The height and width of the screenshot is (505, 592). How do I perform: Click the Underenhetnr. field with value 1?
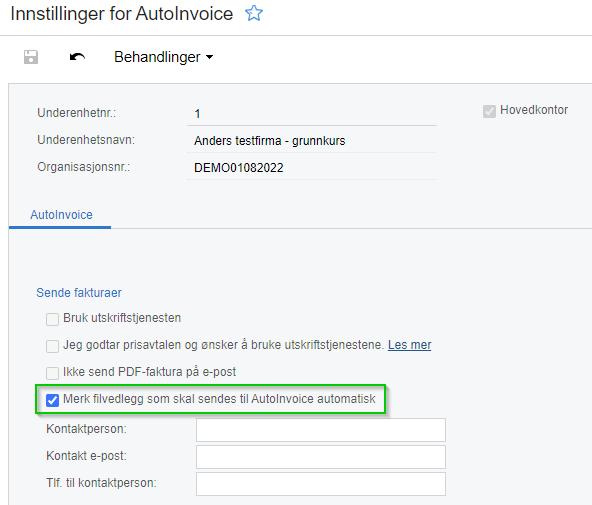[x=312, y=114]
